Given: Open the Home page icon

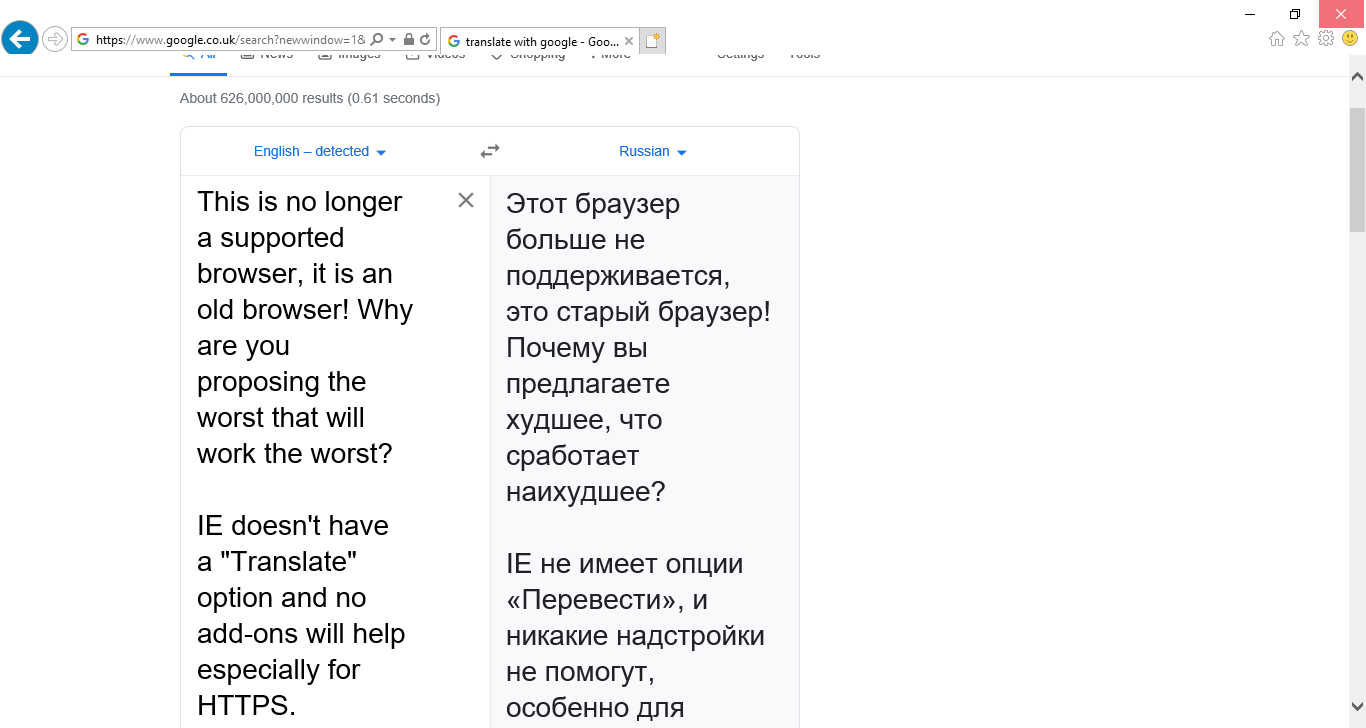Looking at the screenshot, I should (1277, 39).
